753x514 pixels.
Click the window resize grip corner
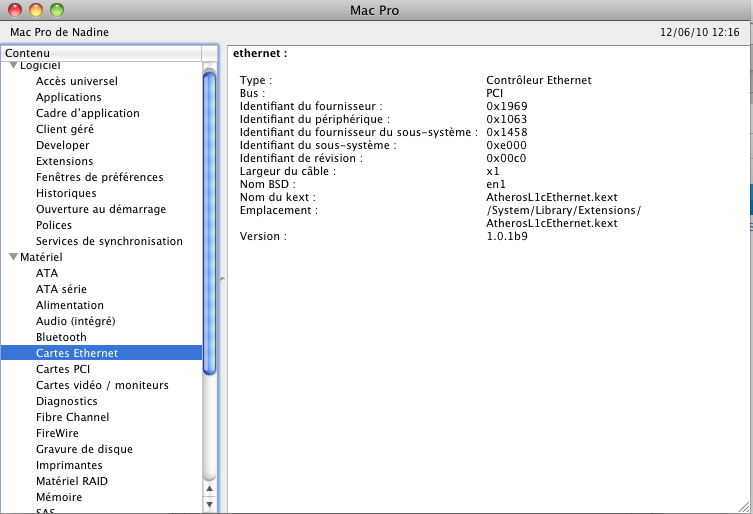pos(744,506)
